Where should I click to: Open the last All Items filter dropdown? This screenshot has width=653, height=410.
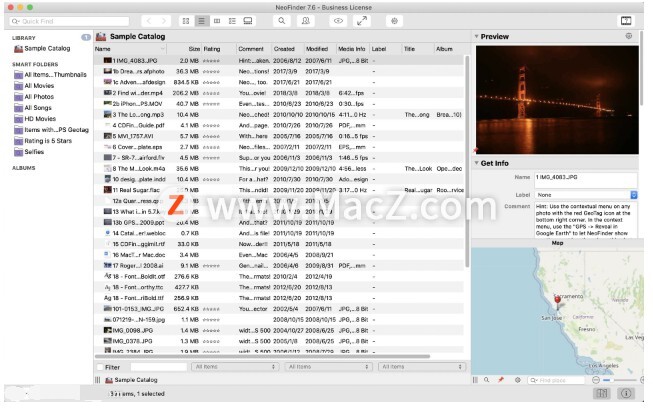pos(422,367)
